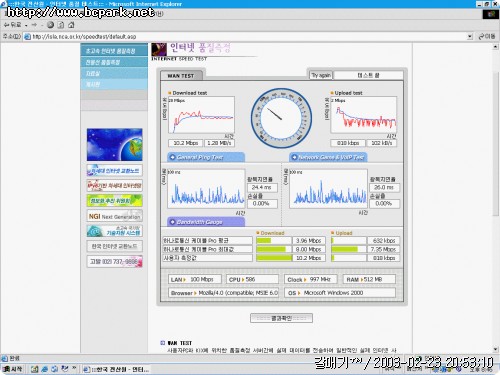
Task: Select the 1.28 MB/s download value
Action: point(219,143)
